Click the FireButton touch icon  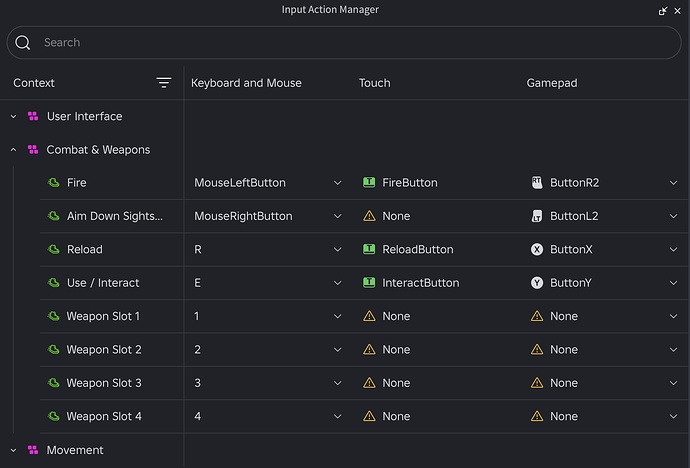pyautogui.click(x=369, y=183)
